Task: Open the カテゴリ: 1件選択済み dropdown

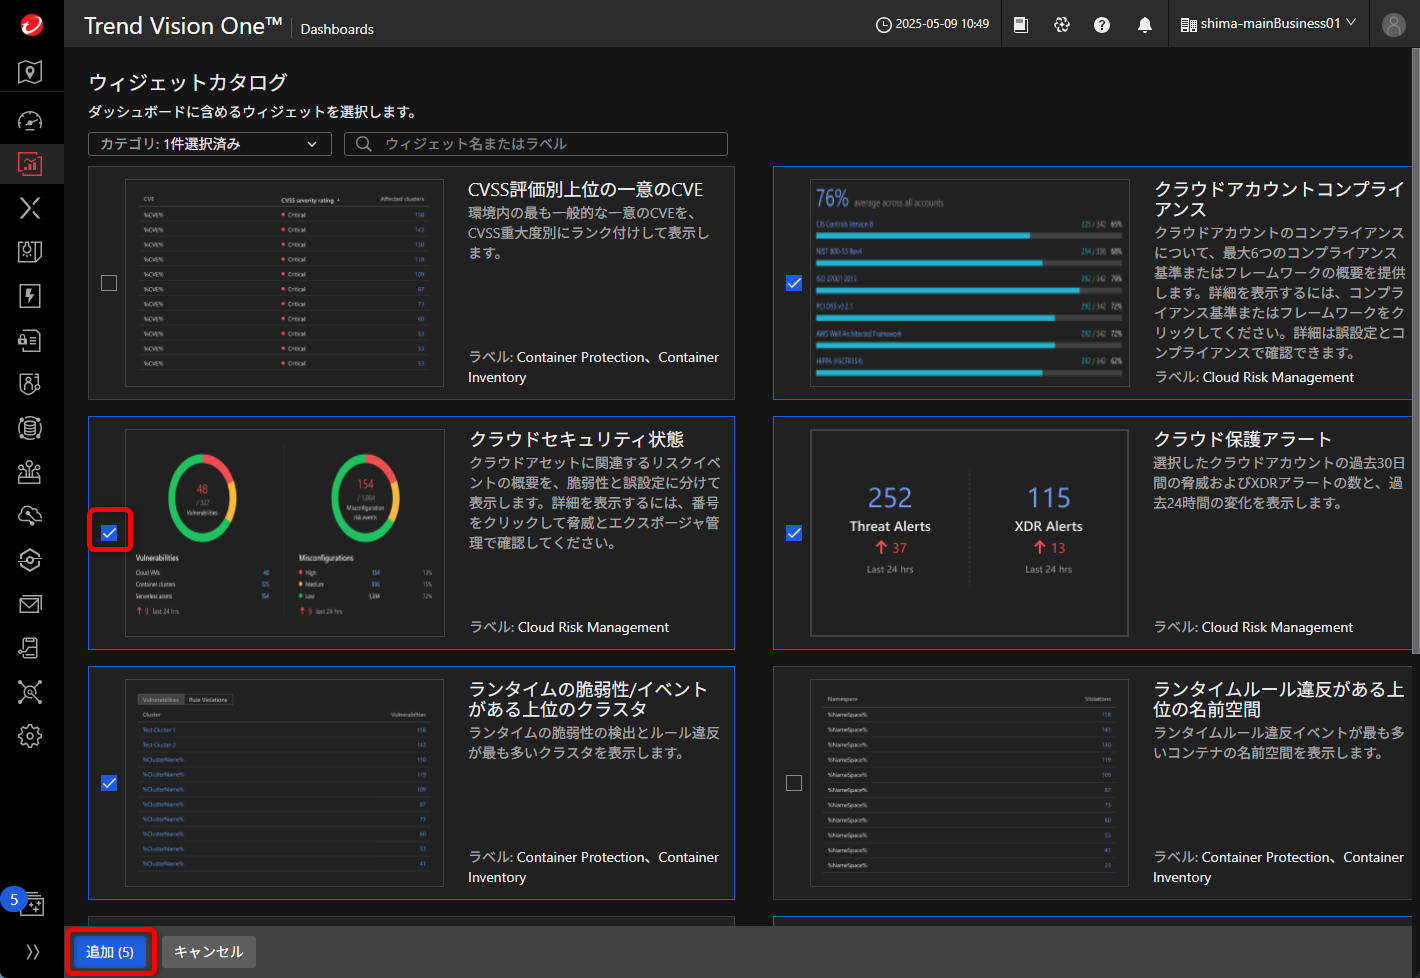Action: point(210,144)
